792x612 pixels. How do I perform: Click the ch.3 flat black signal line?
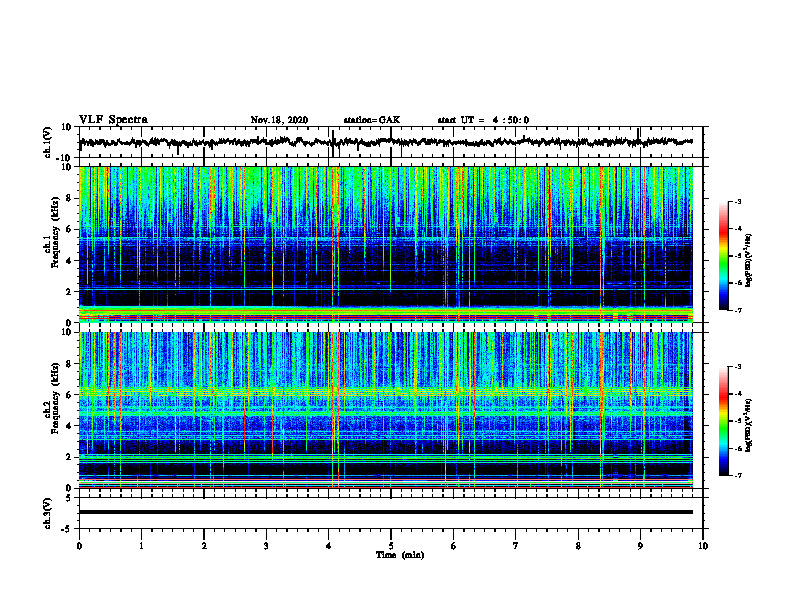coord(385,512)
